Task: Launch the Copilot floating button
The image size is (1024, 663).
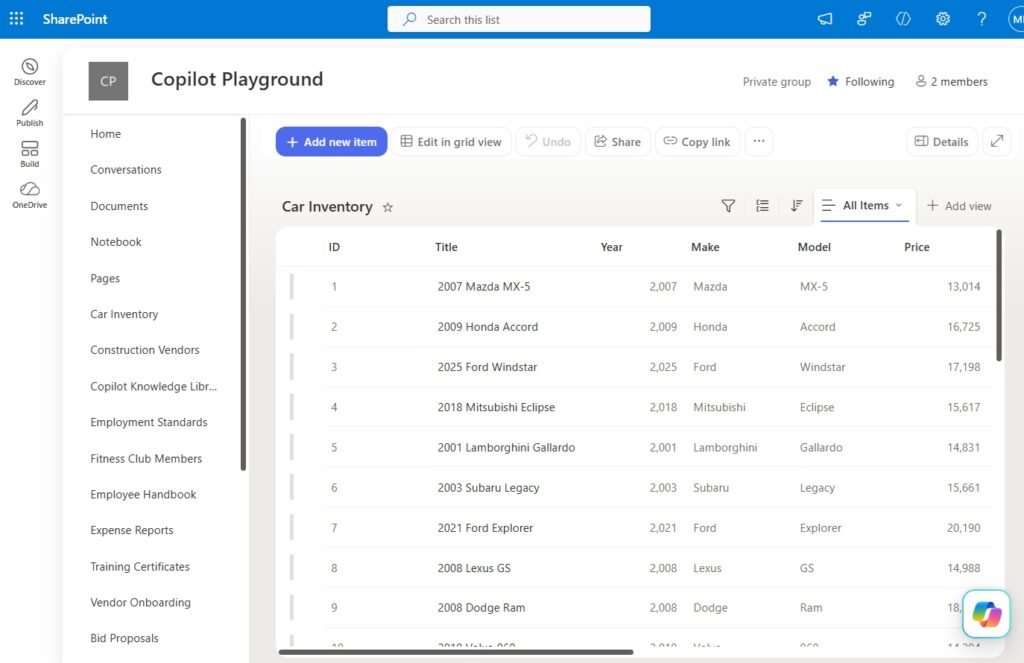Action: pos(986,614)
